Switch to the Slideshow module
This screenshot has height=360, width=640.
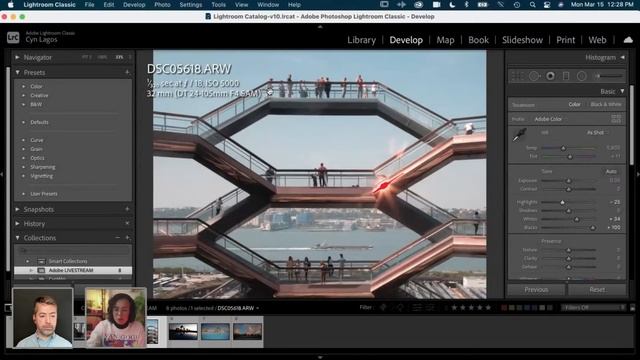coord(522,40)
